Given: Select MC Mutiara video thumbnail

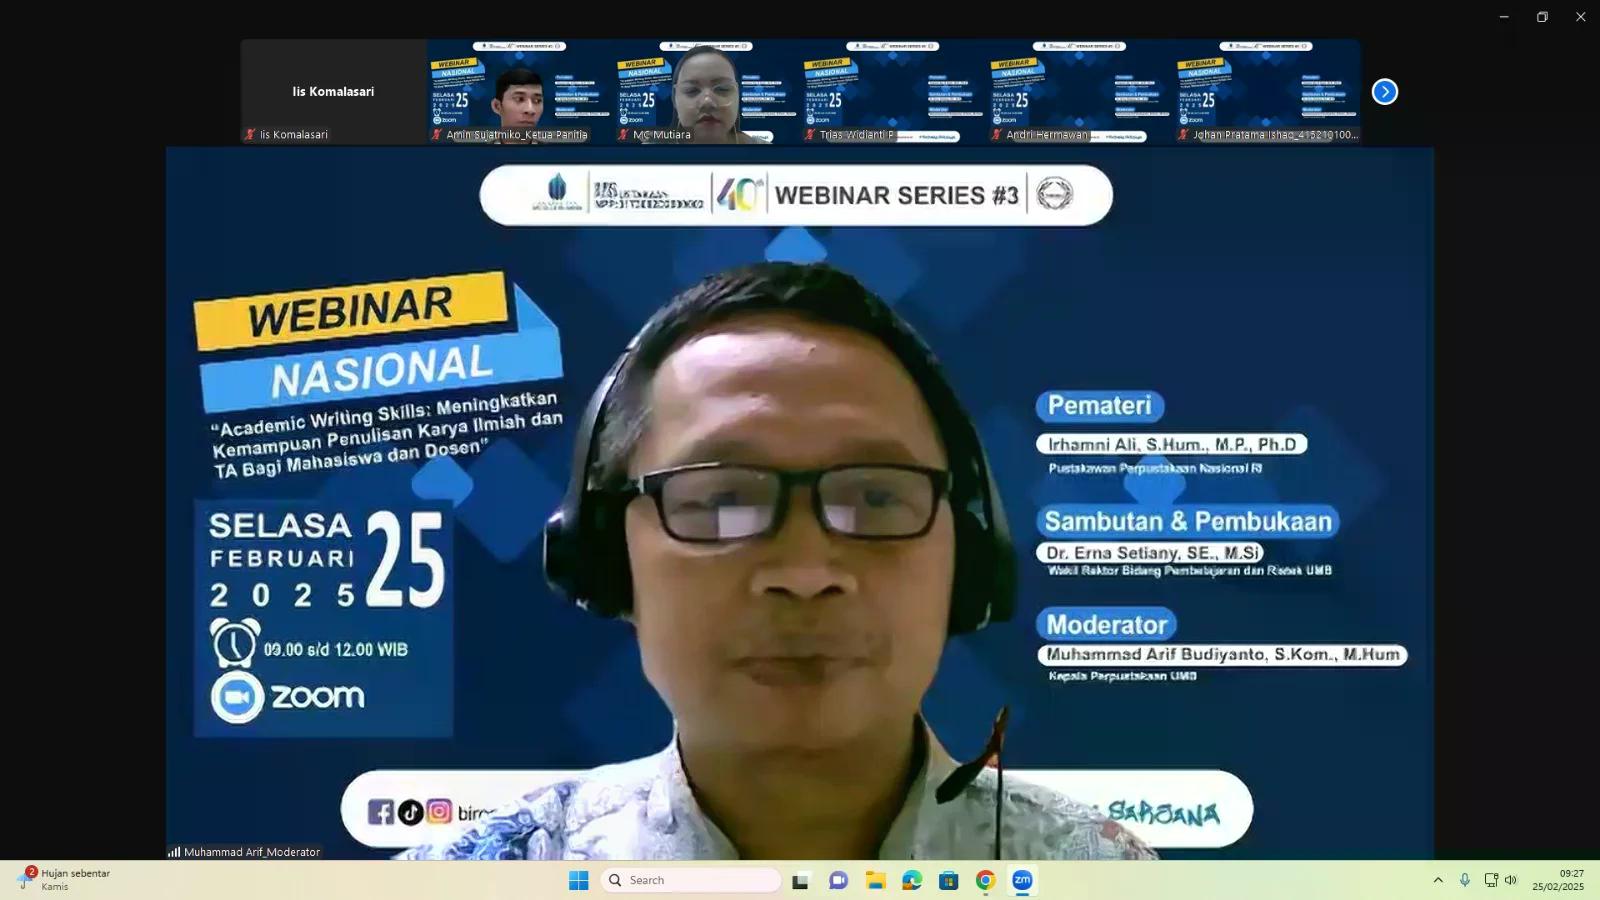Looking at the screenshot, I should [x=706, y=91].
